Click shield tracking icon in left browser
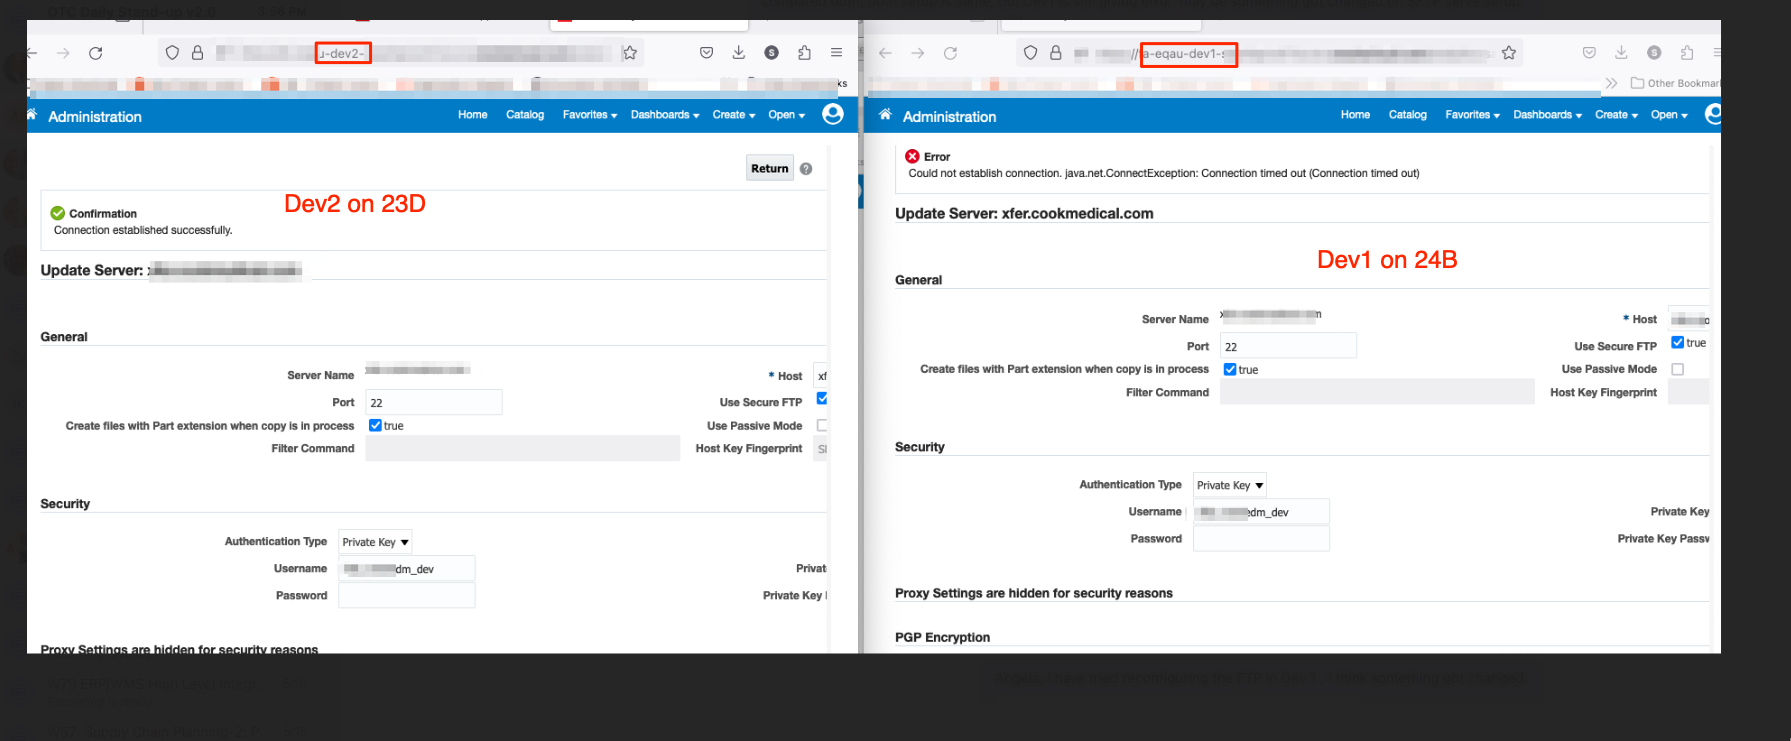This screenshot has width=1791, height=741. click(x=172, y=53)
